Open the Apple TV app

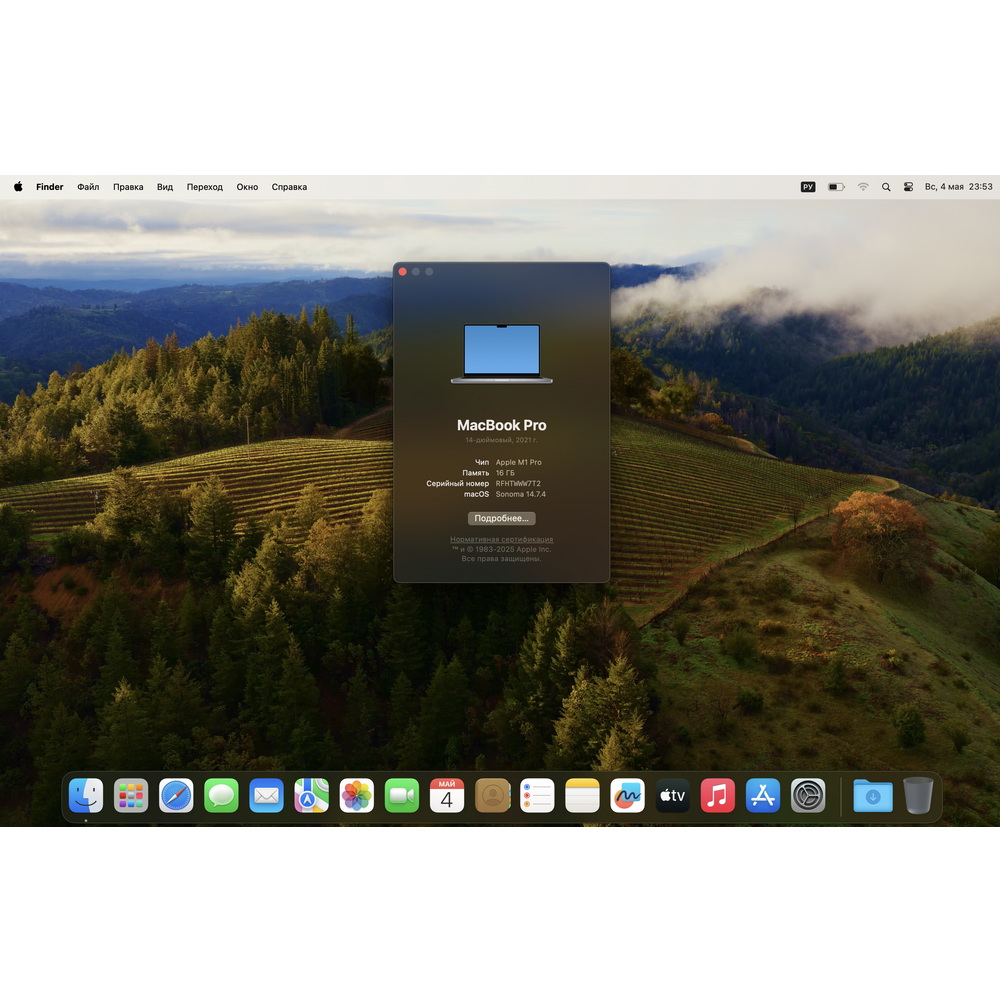coord(673,795)
